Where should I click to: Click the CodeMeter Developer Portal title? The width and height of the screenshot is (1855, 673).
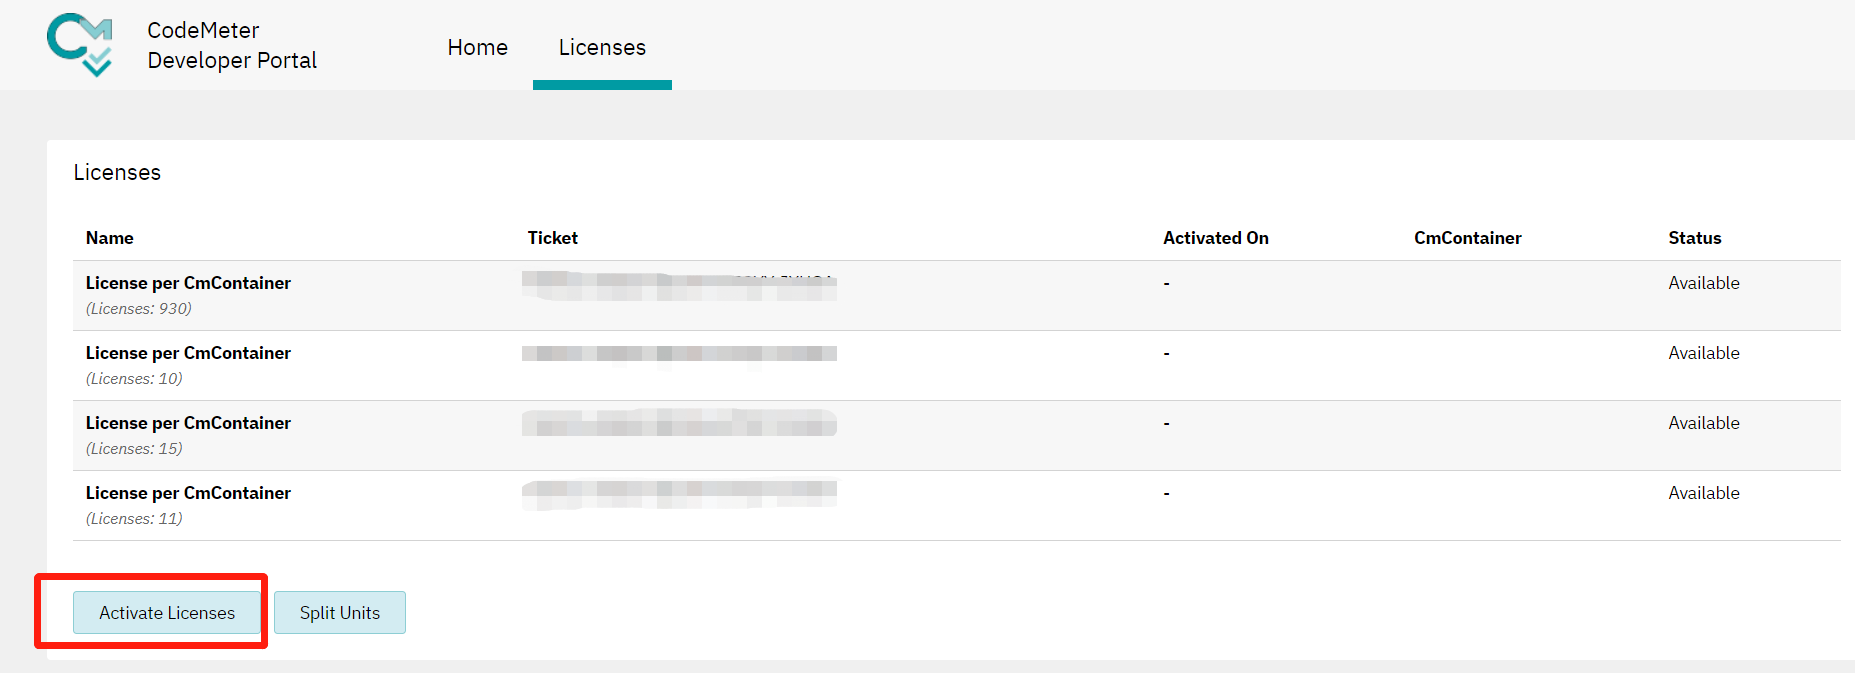point(231,45)
